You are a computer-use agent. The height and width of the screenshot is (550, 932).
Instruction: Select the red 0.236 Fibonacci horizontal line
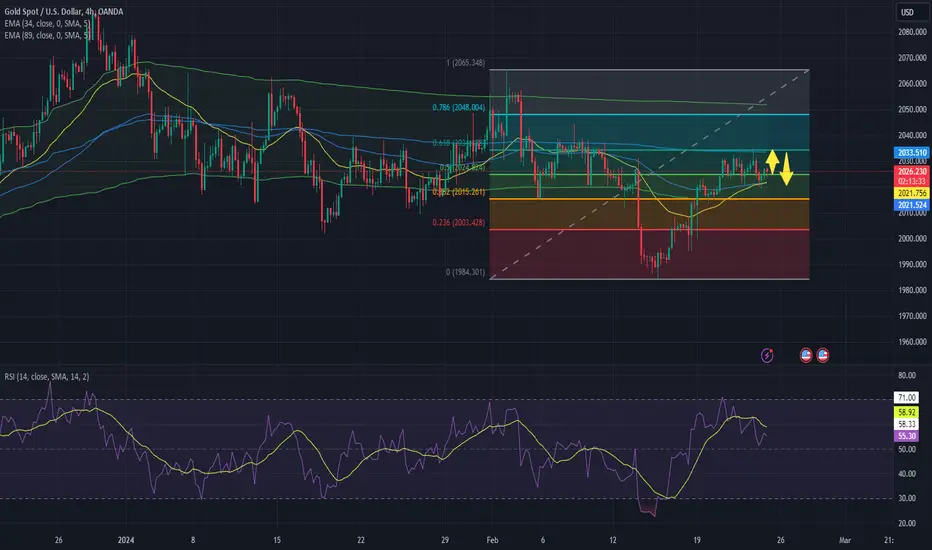649,230
